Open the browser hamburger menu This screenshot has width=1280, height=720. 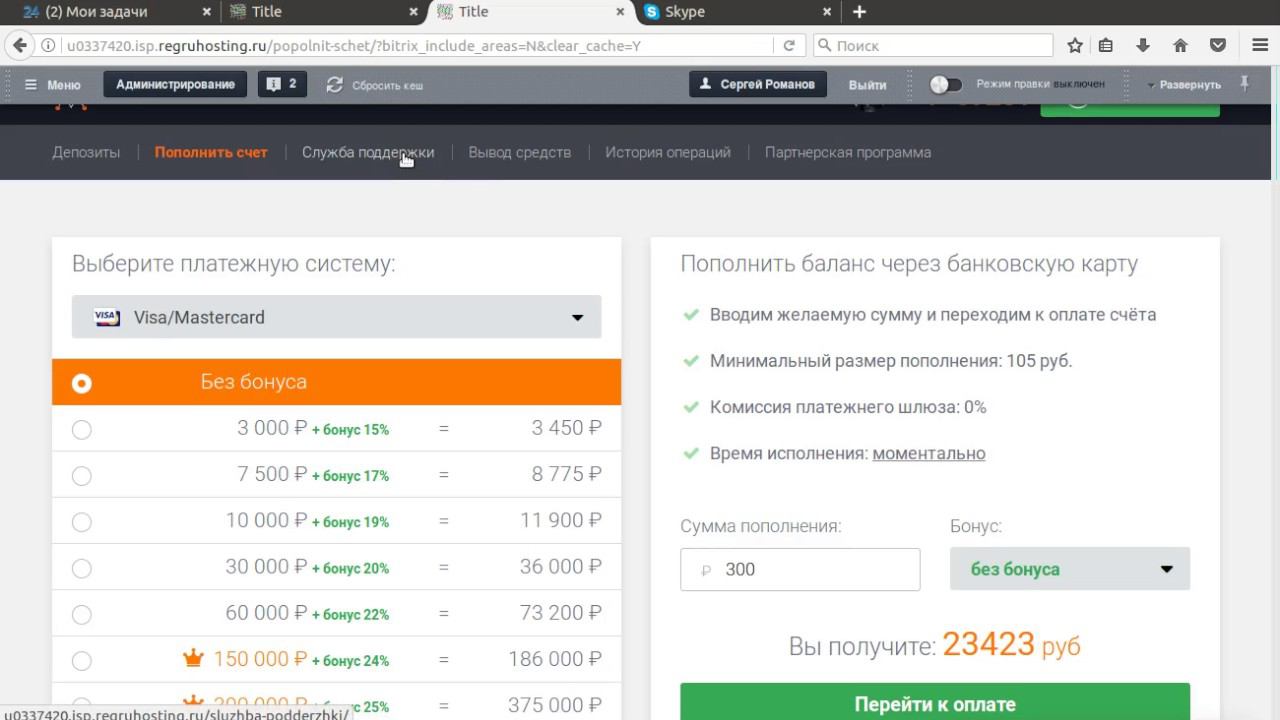(1260, 45)
